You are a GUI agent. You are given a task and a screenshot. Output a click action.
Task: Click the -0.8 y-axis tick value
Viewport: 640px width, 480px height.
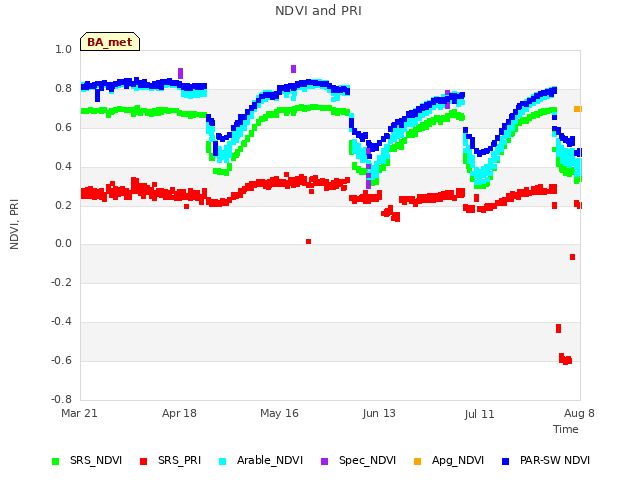[61, 399]
